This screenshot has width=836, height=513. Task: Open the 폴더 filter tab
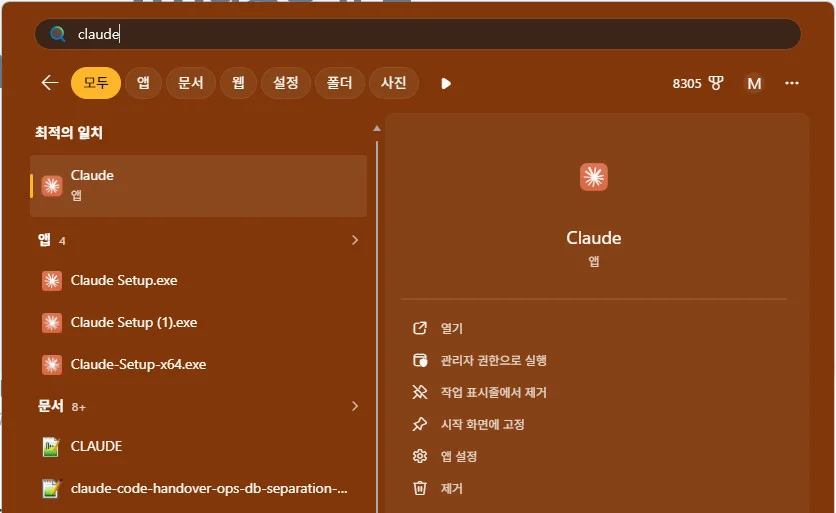(x=340, y=83)
